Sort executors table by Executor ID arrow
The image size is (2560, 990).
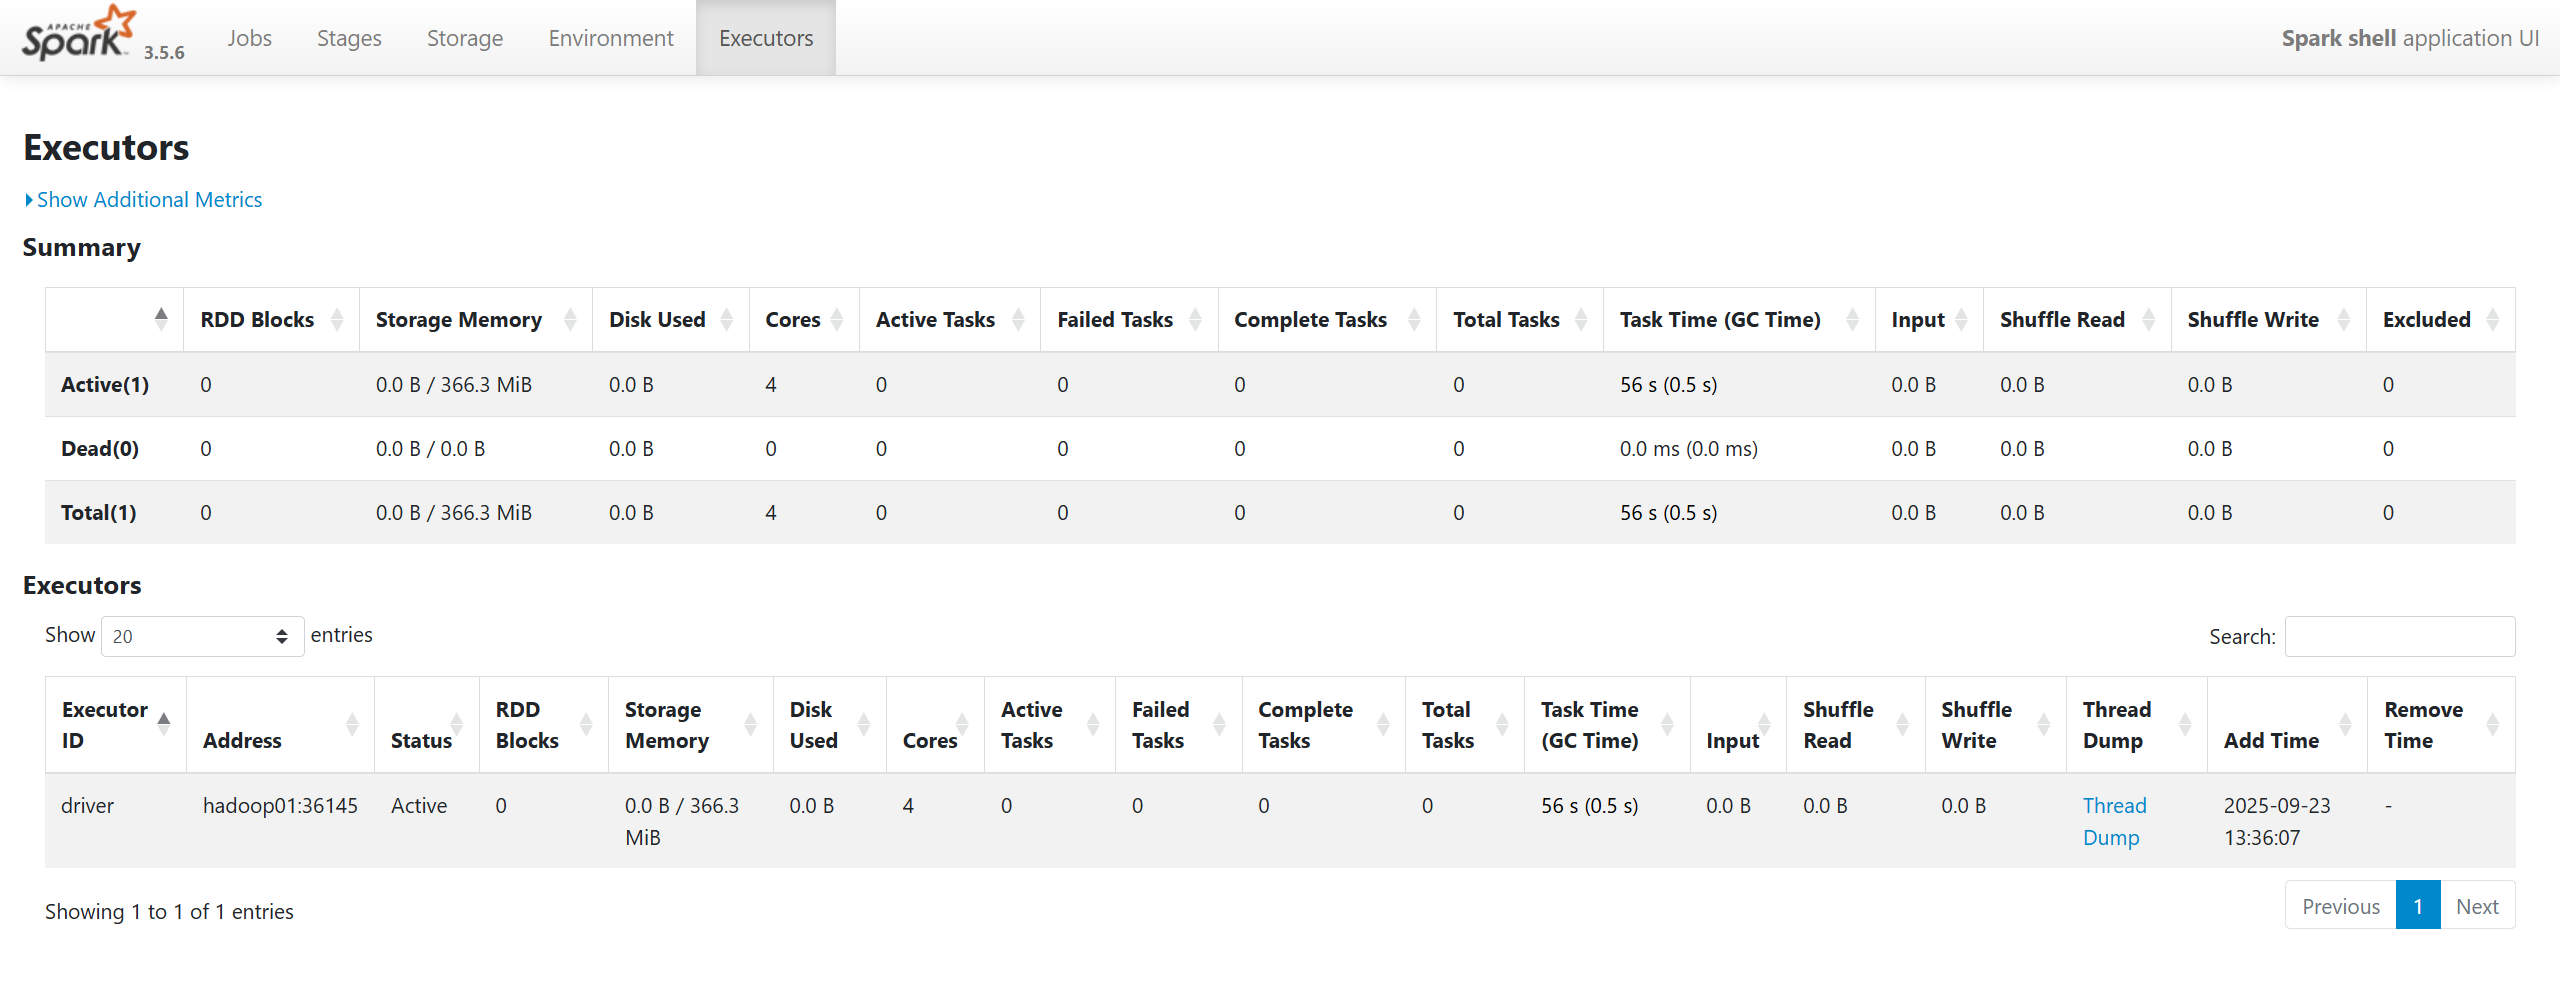click(164, 724)
